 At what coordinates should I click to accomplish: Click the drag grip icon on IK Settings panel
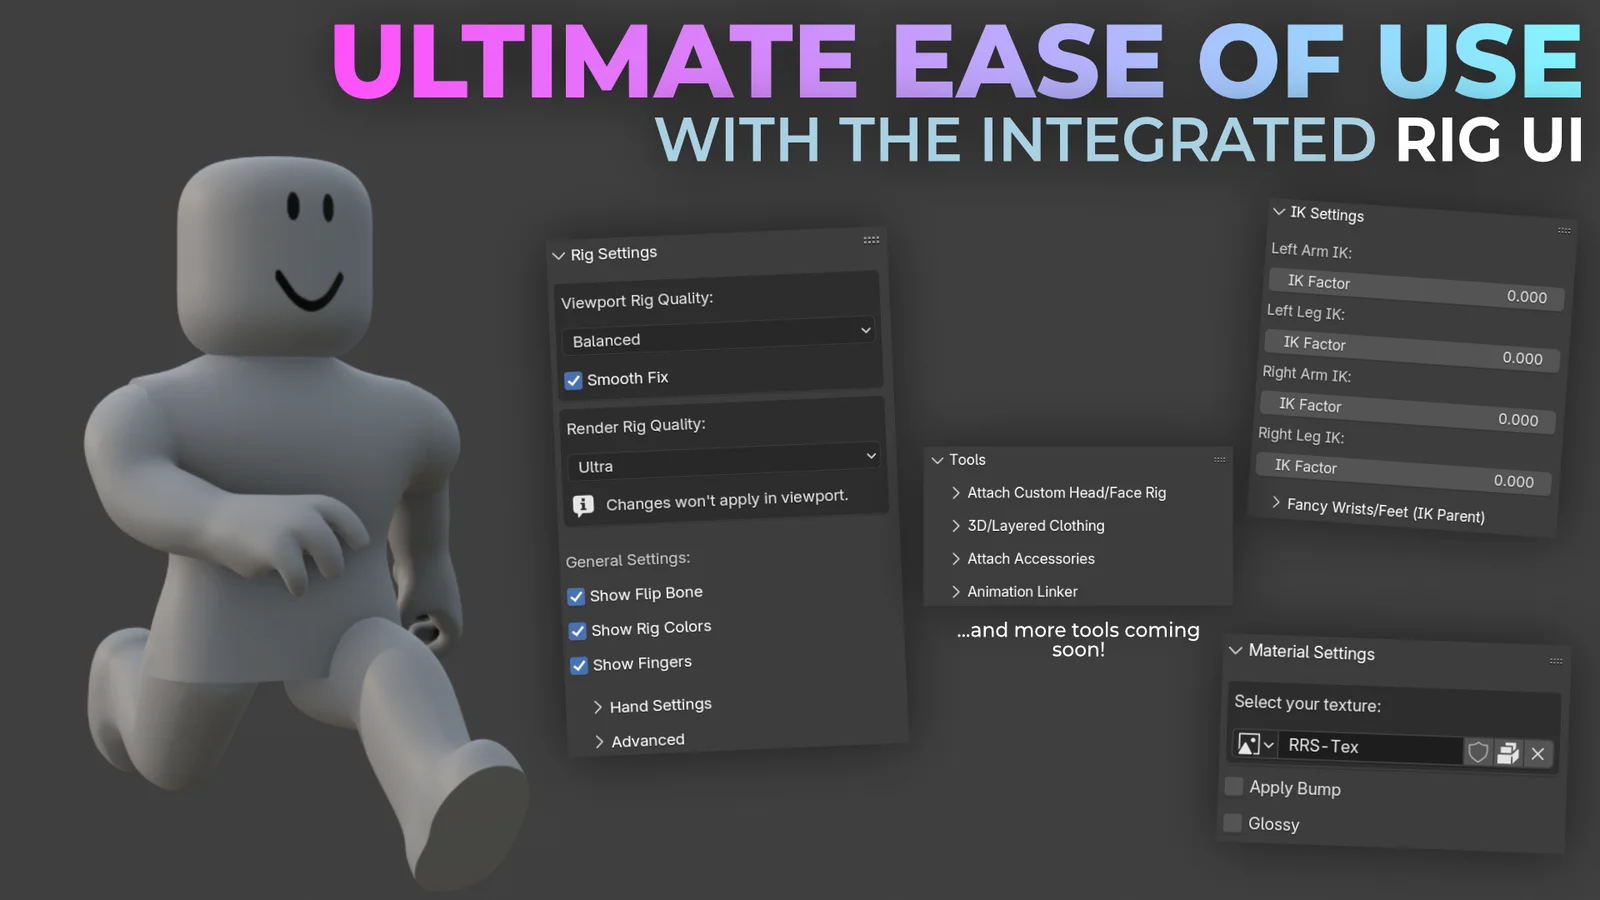point(1563,230)
